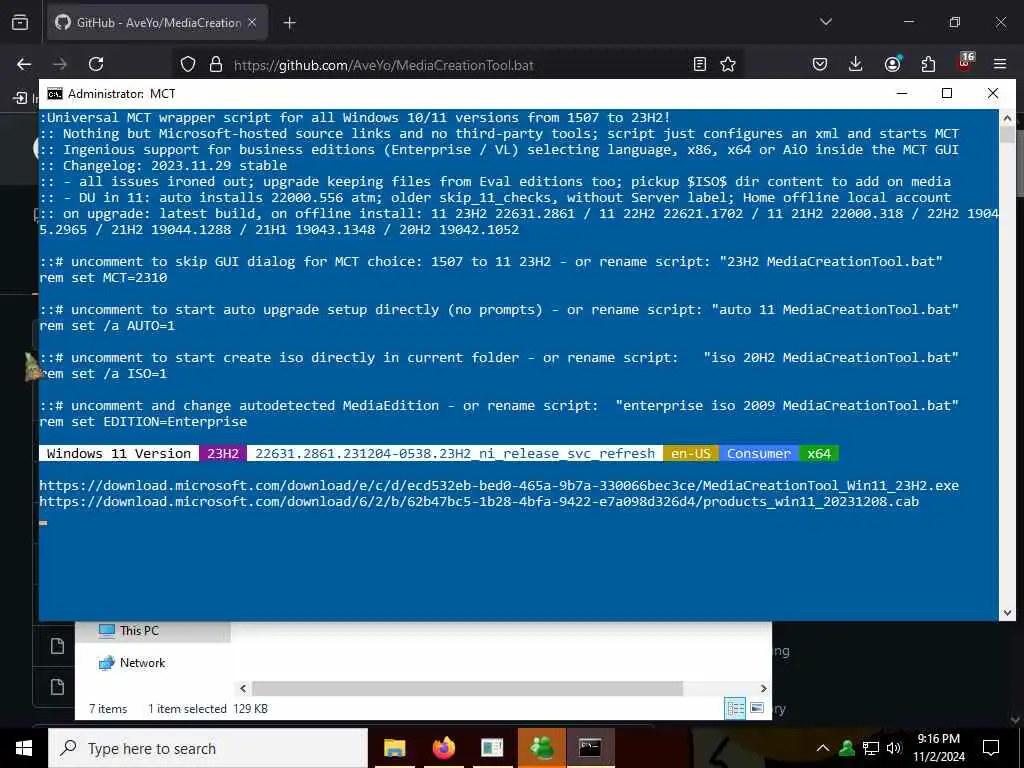Viewport: 1024px width, 768px height.
Task: Select This PC in Explorer navigation pane
Action: pos(138,631)
